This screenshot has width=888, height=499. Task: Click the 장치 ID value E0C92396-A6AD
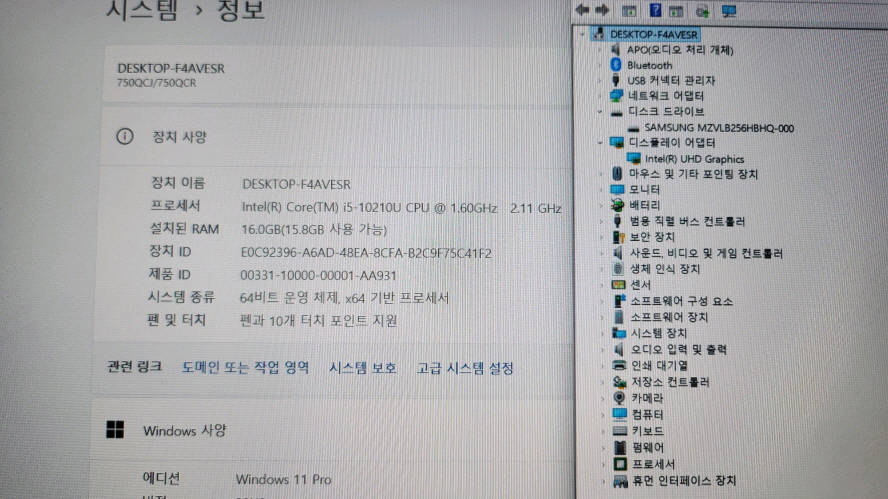[366, 253]
